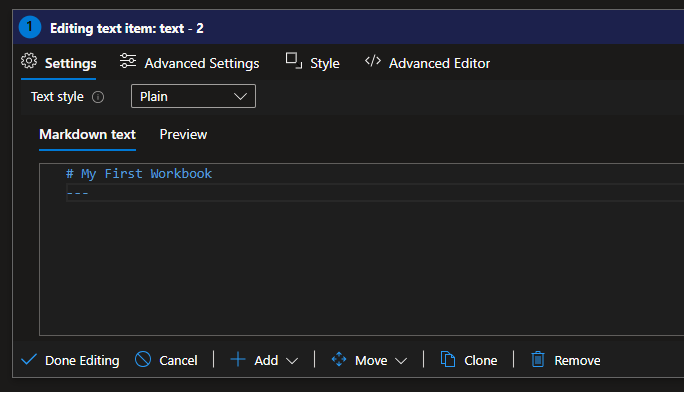Click the Advanced Settings sliders icon
685x395 pixels.
tap(128, 61)
